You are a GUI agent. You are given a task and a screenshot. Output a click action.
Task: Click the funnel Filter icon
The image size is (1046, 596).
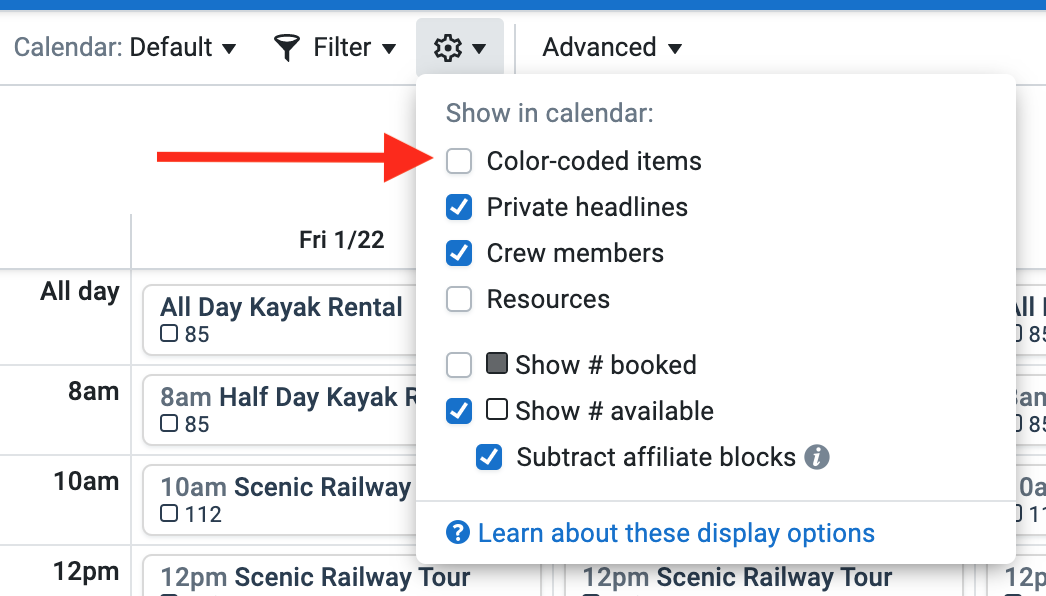point(287,48)
